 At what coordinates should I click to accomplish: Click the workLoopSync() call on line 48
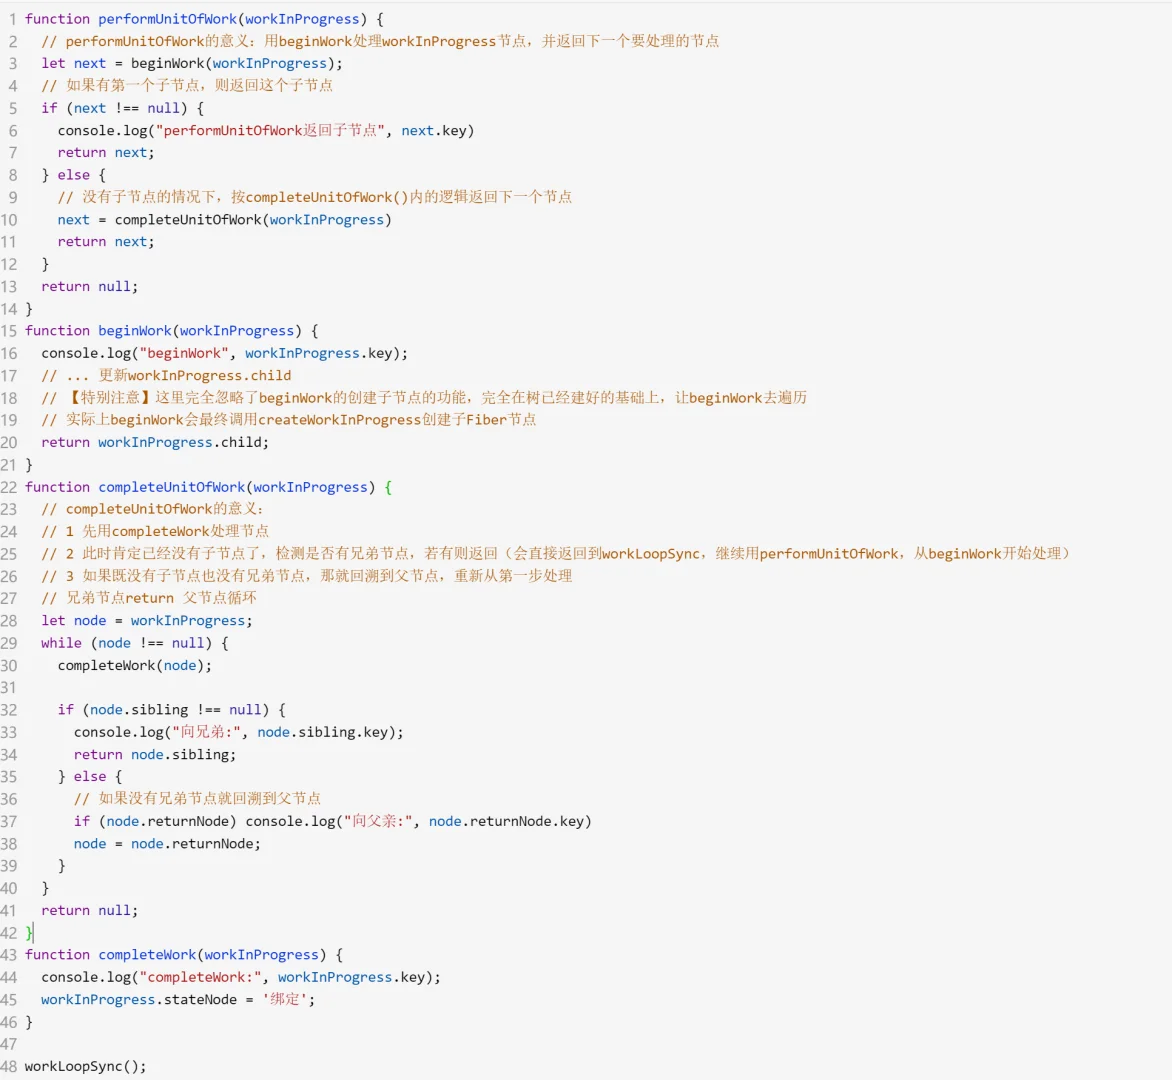pyautogui.click(x=74, y=1065)
